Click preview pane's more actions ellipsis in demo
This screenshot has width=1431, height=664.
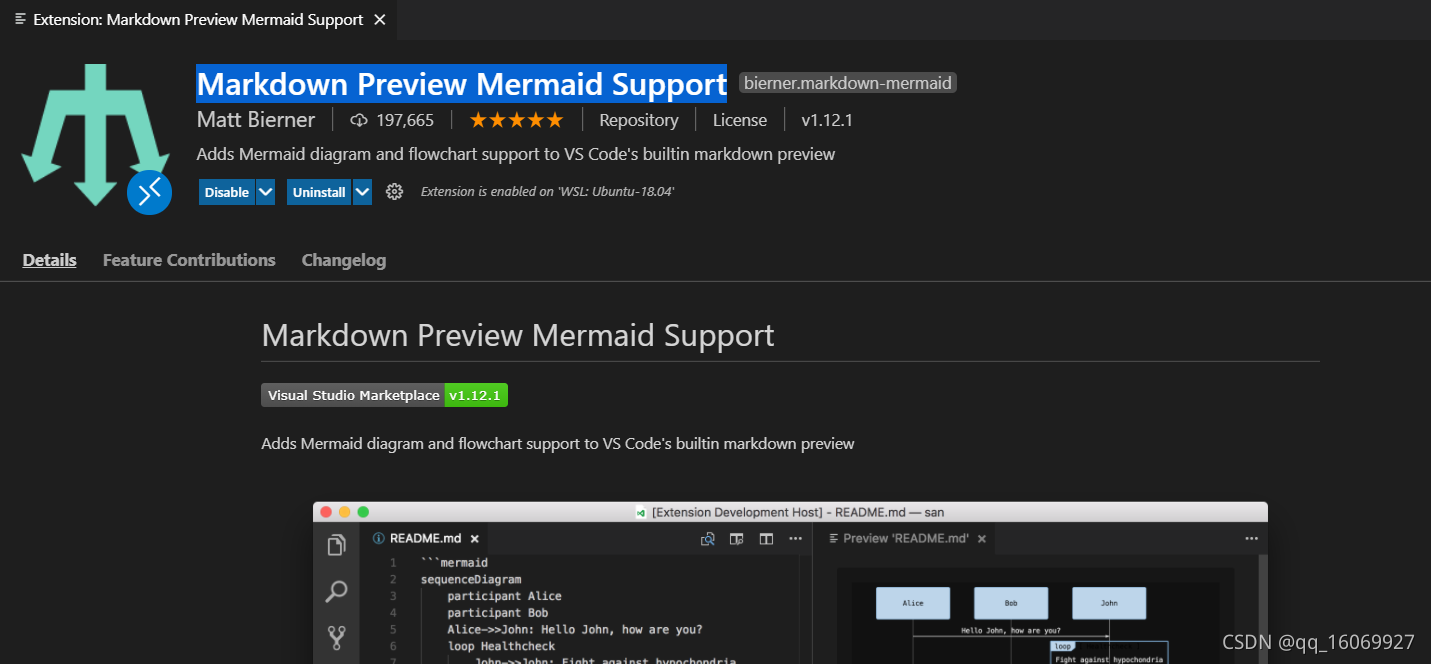(1251, 538)
